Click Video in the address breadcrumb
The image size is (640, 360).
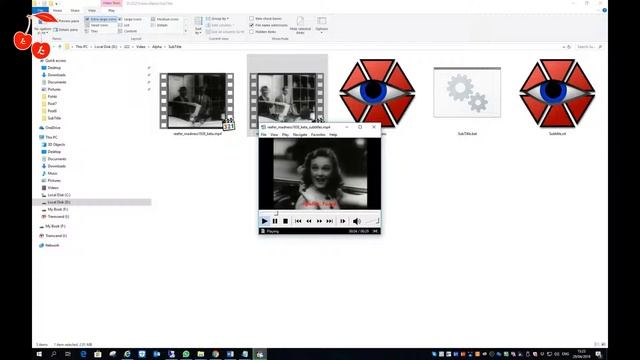[141, 47]
